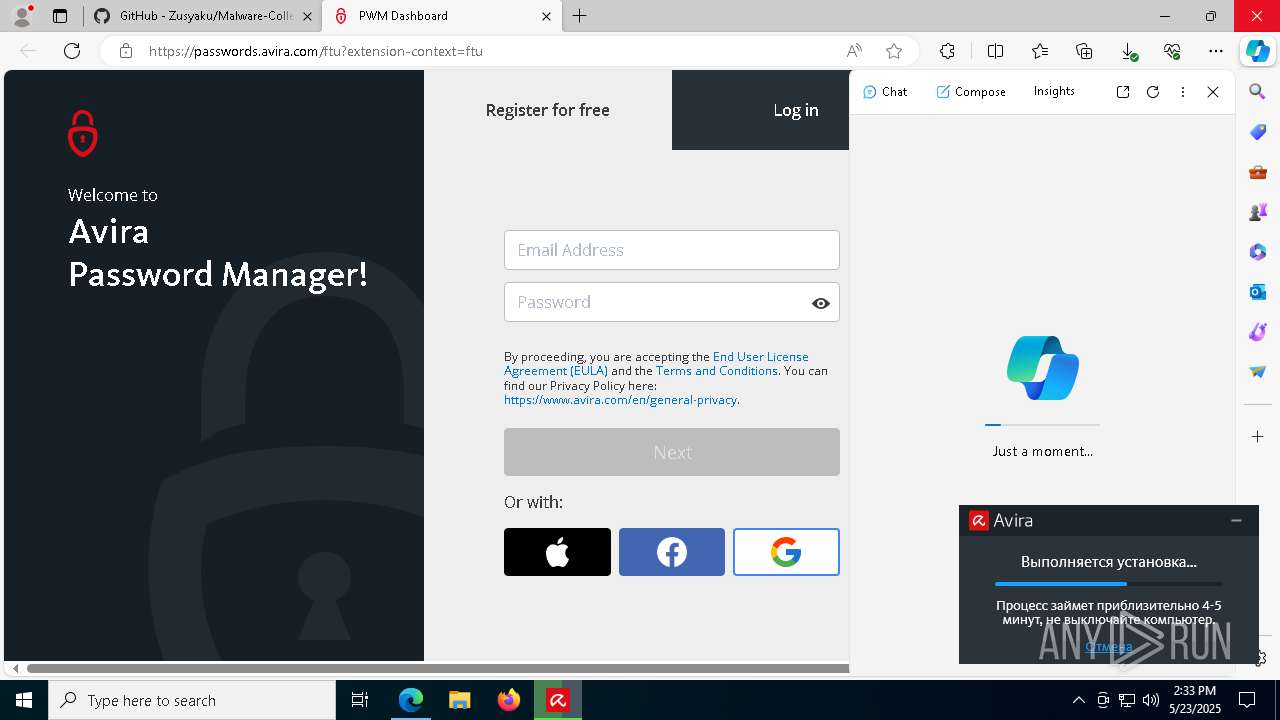The image size is (1280, 720).
Task: Open Edge sidebar Games chess icon
Action: tap(1258, 212)
